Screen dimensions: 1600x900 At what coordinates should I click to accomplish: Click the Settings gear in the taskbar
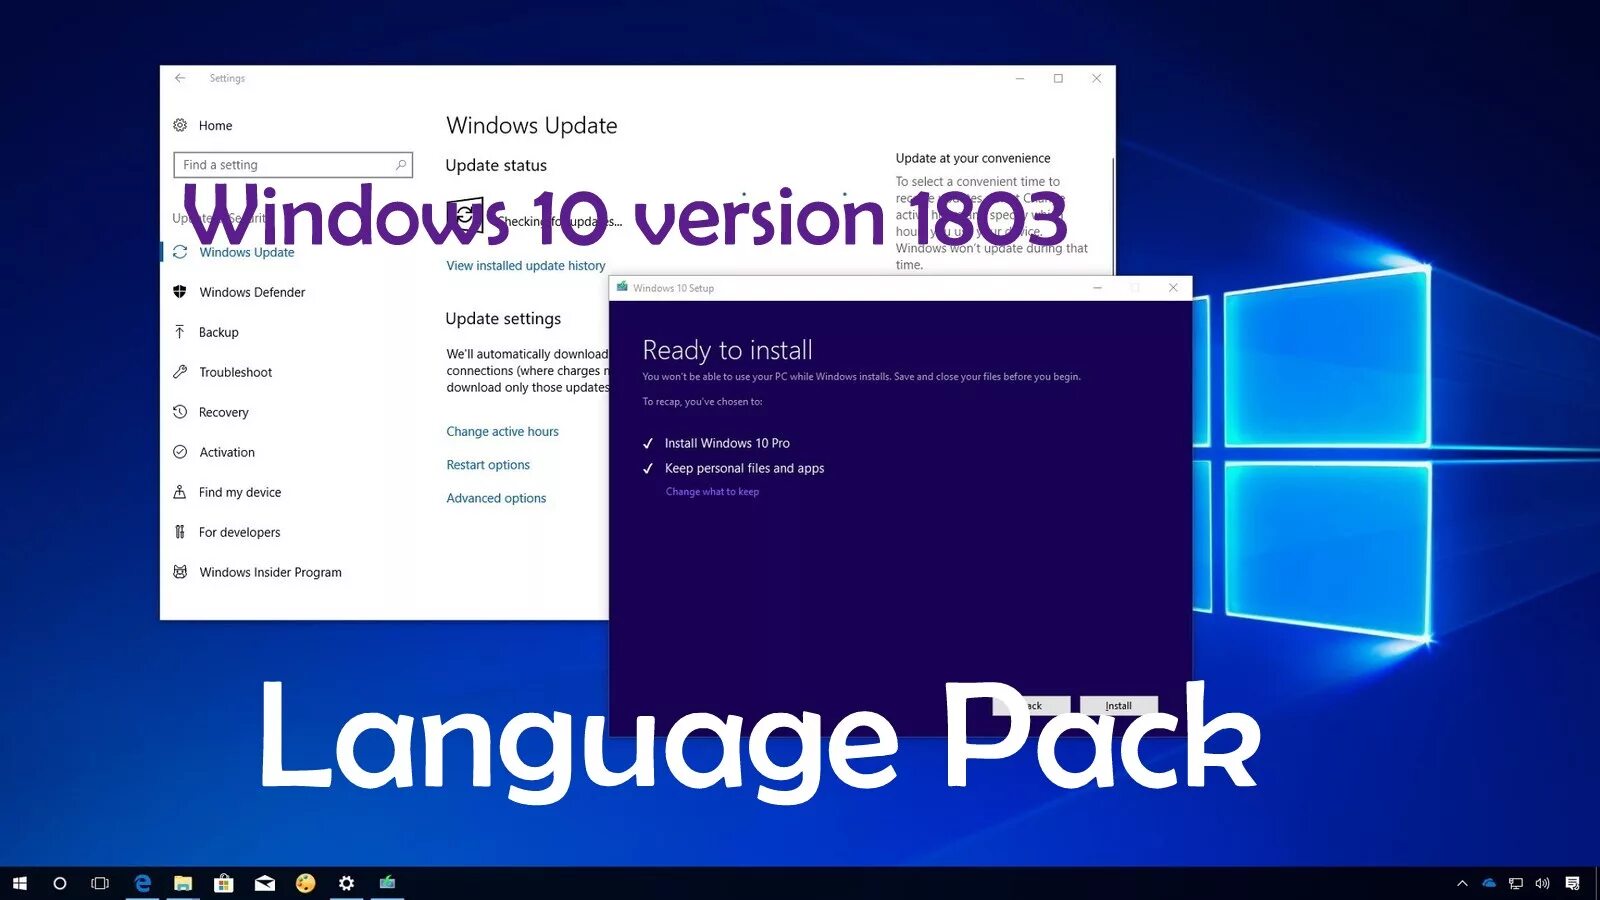pos(346,883)
